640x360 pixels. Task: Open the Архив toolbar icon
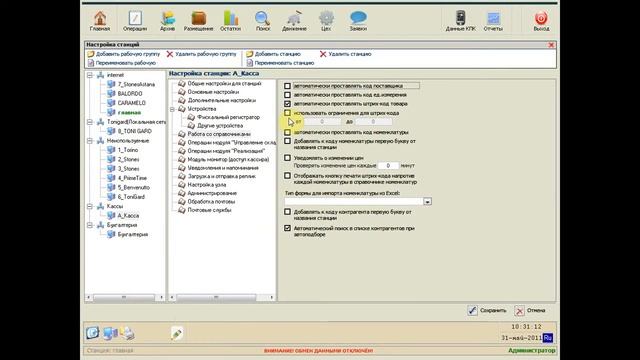[167, 21]
